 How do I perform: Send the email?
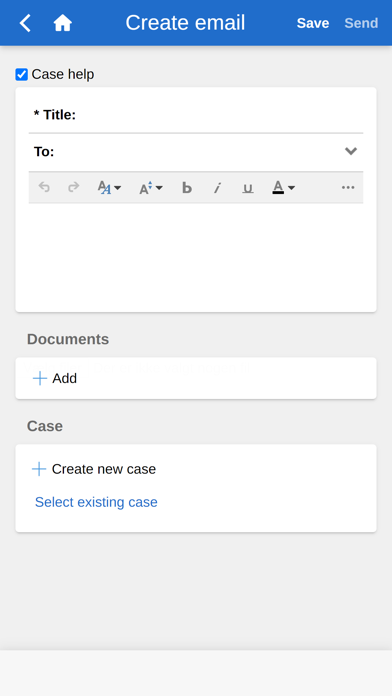point(361,23)
